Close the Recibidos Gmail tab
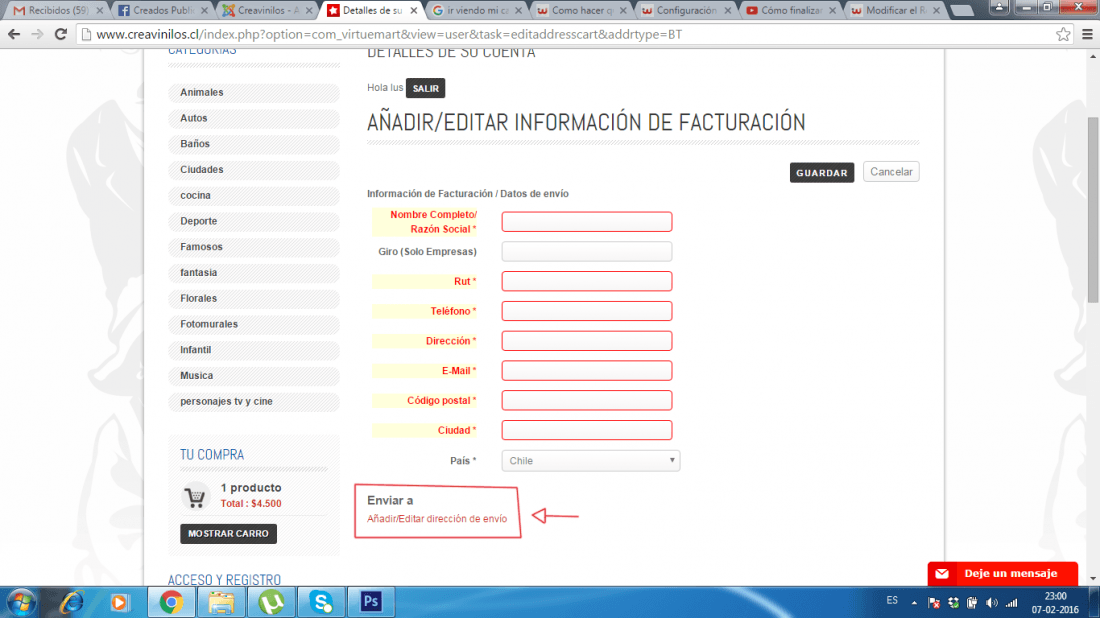This screenshot has height=618, width=1100. [x=100, y=11]
